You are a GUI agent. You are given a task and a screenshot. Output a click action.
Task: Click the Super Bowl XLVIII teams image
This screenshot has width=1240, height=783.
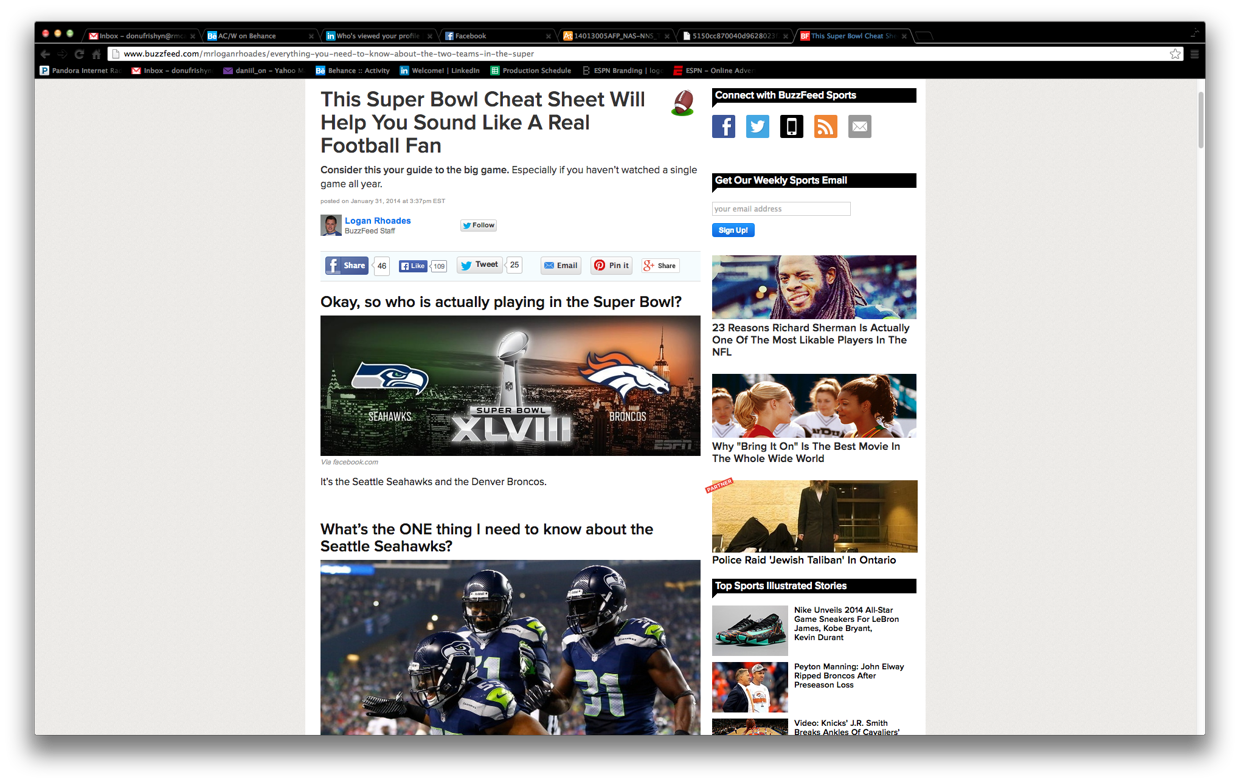(510, 386)
